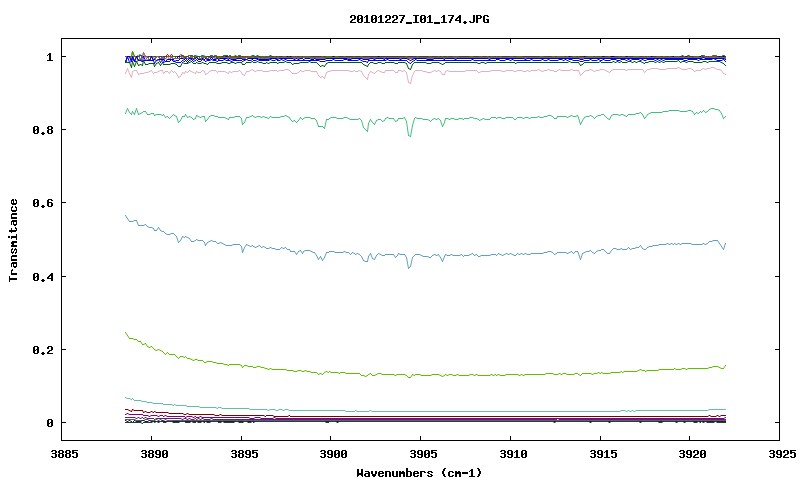Click the x-axis tick label 3885

click(65, 454)
